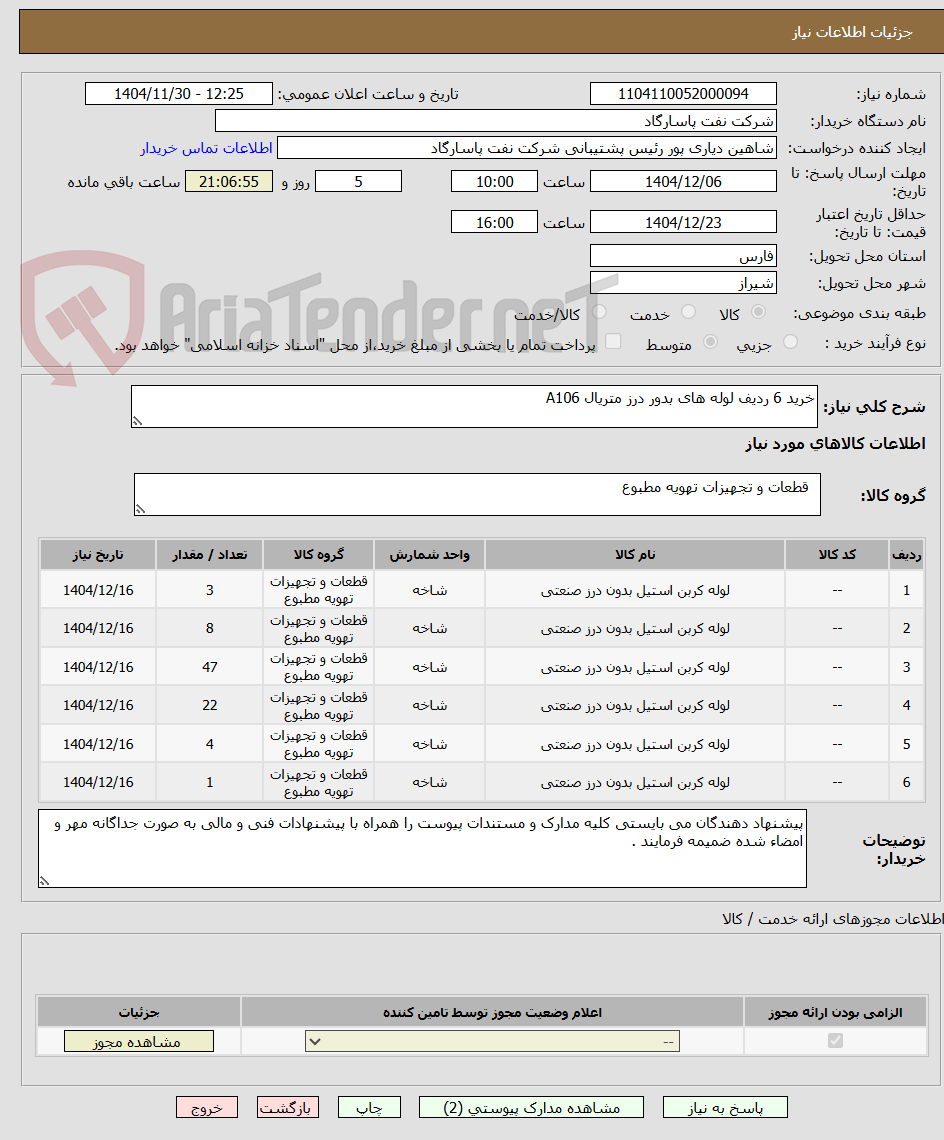This screenshot has height=1140, width=944.
Task: Click the quantity 1 in row 6
Action: click(209, 782)
